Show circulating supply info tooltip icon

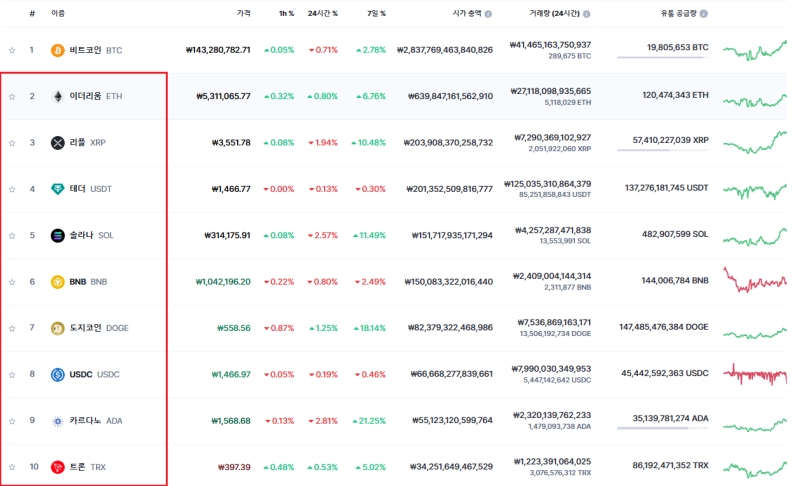[x=704, y=14]
